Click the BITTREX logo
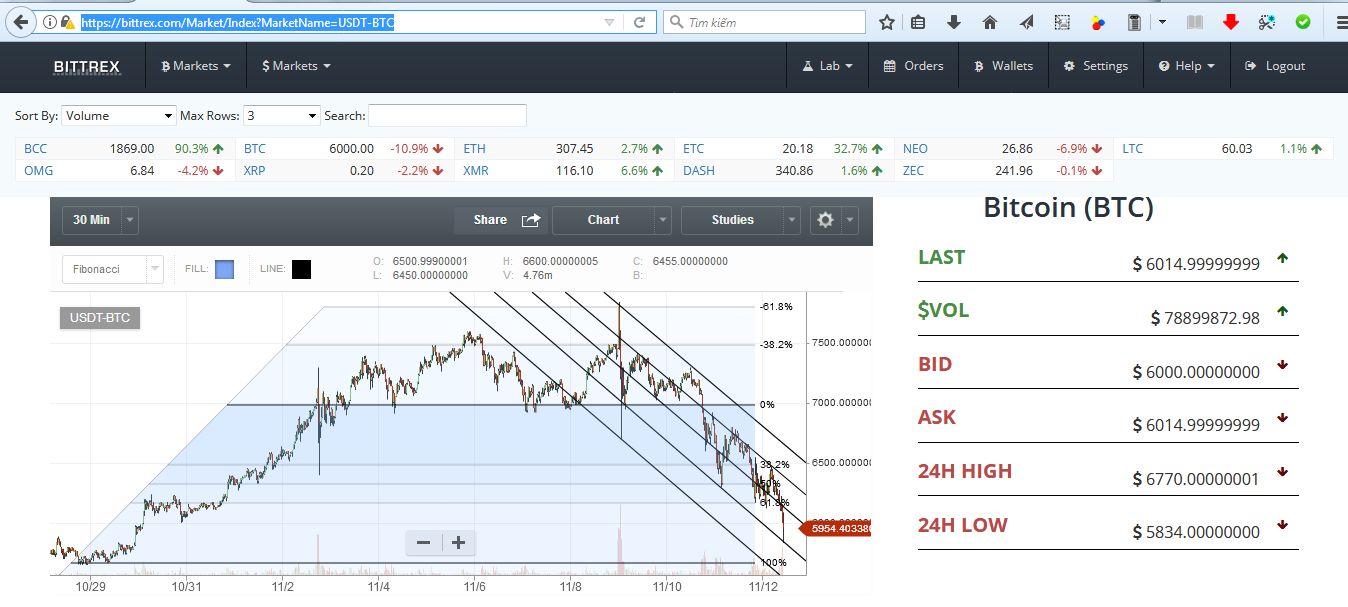The image size is (1348, 607). pyautogui.click(x=86, y=66)
